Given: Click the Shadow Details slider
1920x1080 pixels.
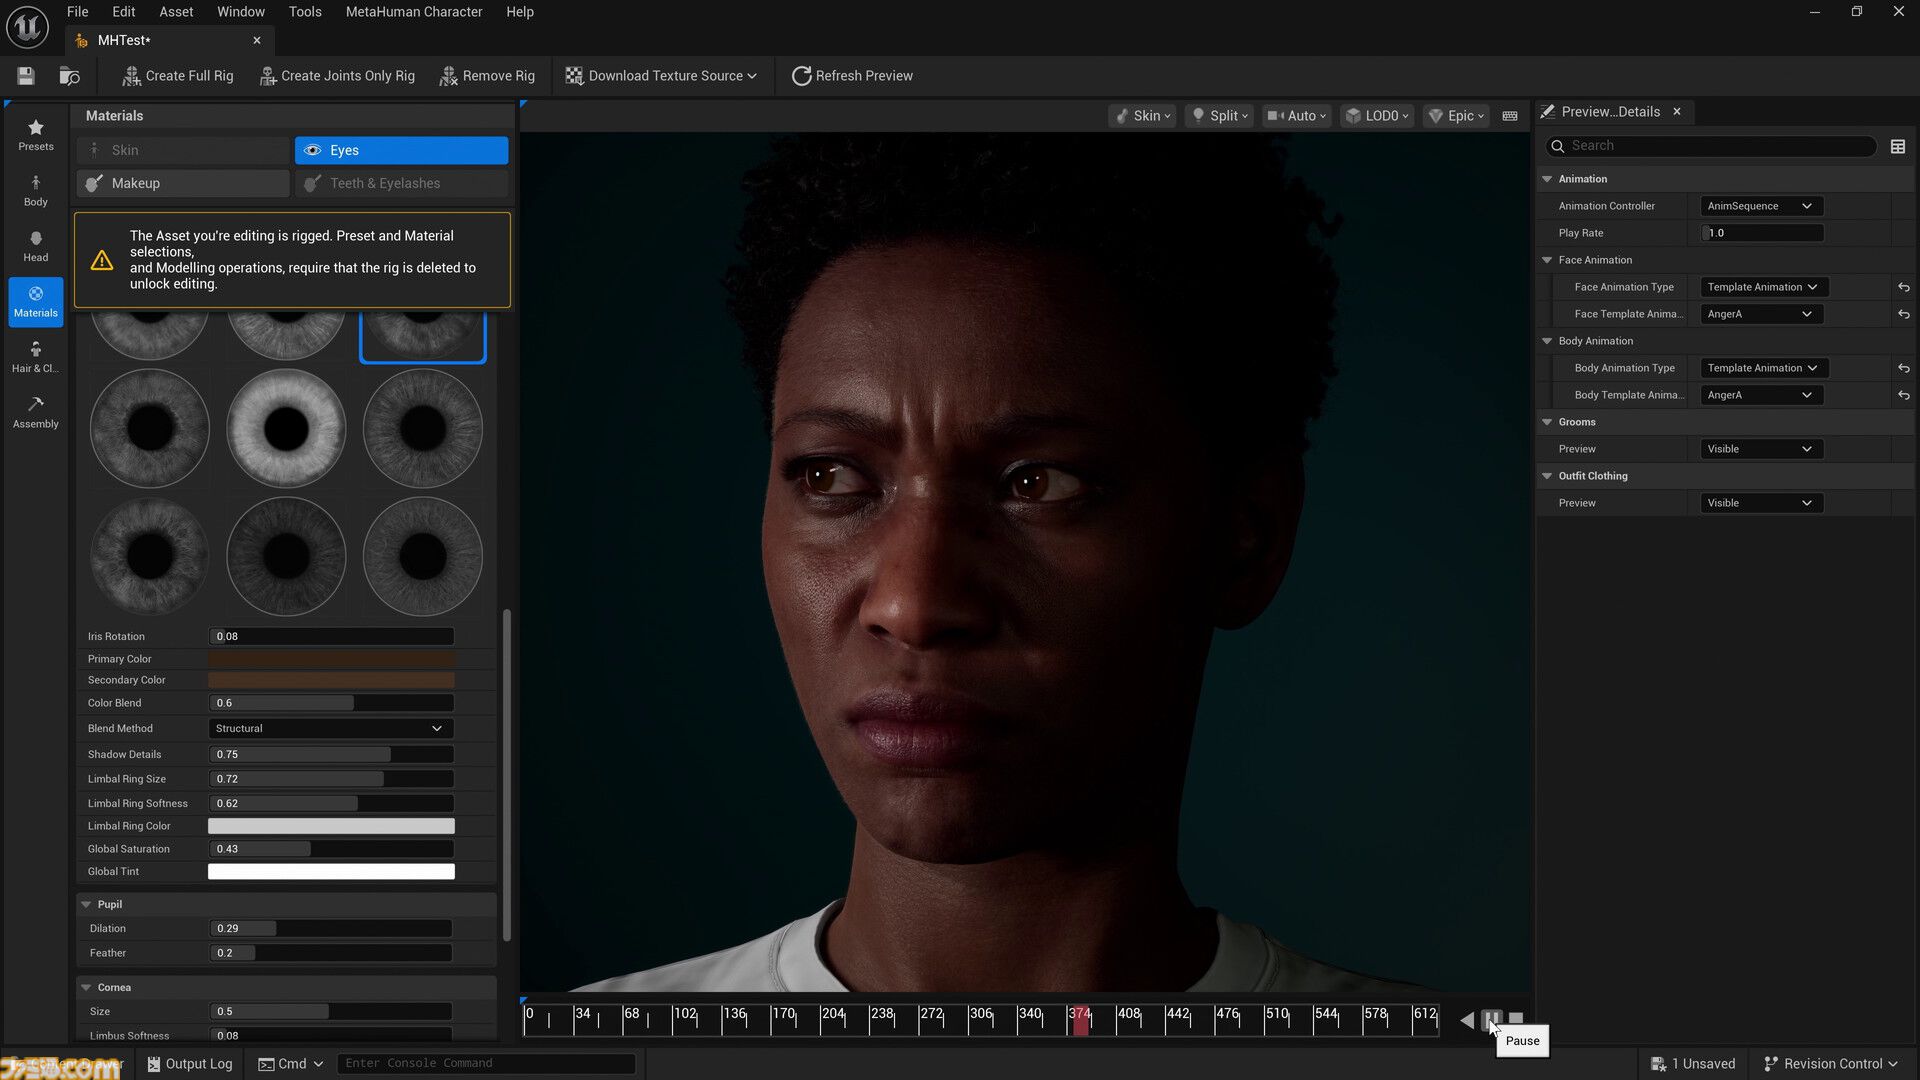Looking at the screenshot, I should (x=331, y=755).
